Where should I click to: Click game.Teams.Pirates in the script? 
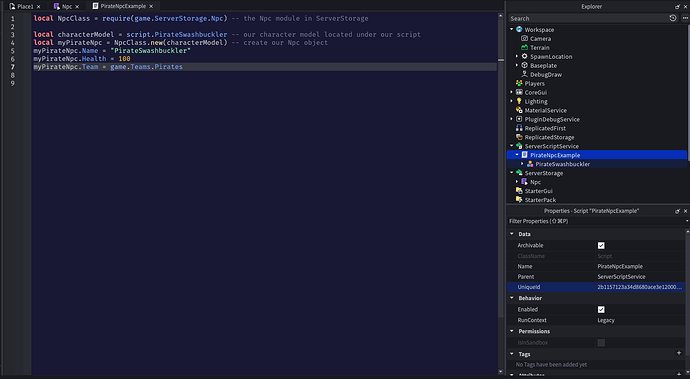[x=146, y=67]
